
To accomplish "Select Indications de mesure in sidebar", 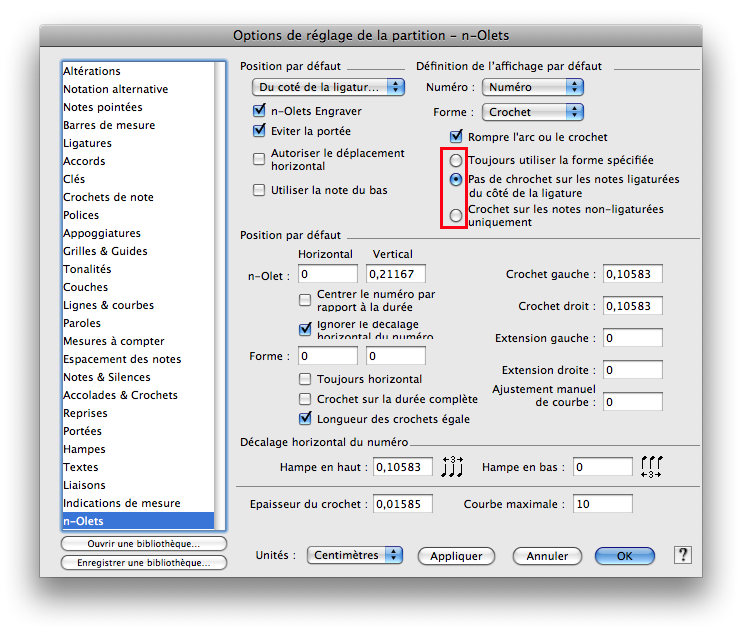I will (122, 503).
